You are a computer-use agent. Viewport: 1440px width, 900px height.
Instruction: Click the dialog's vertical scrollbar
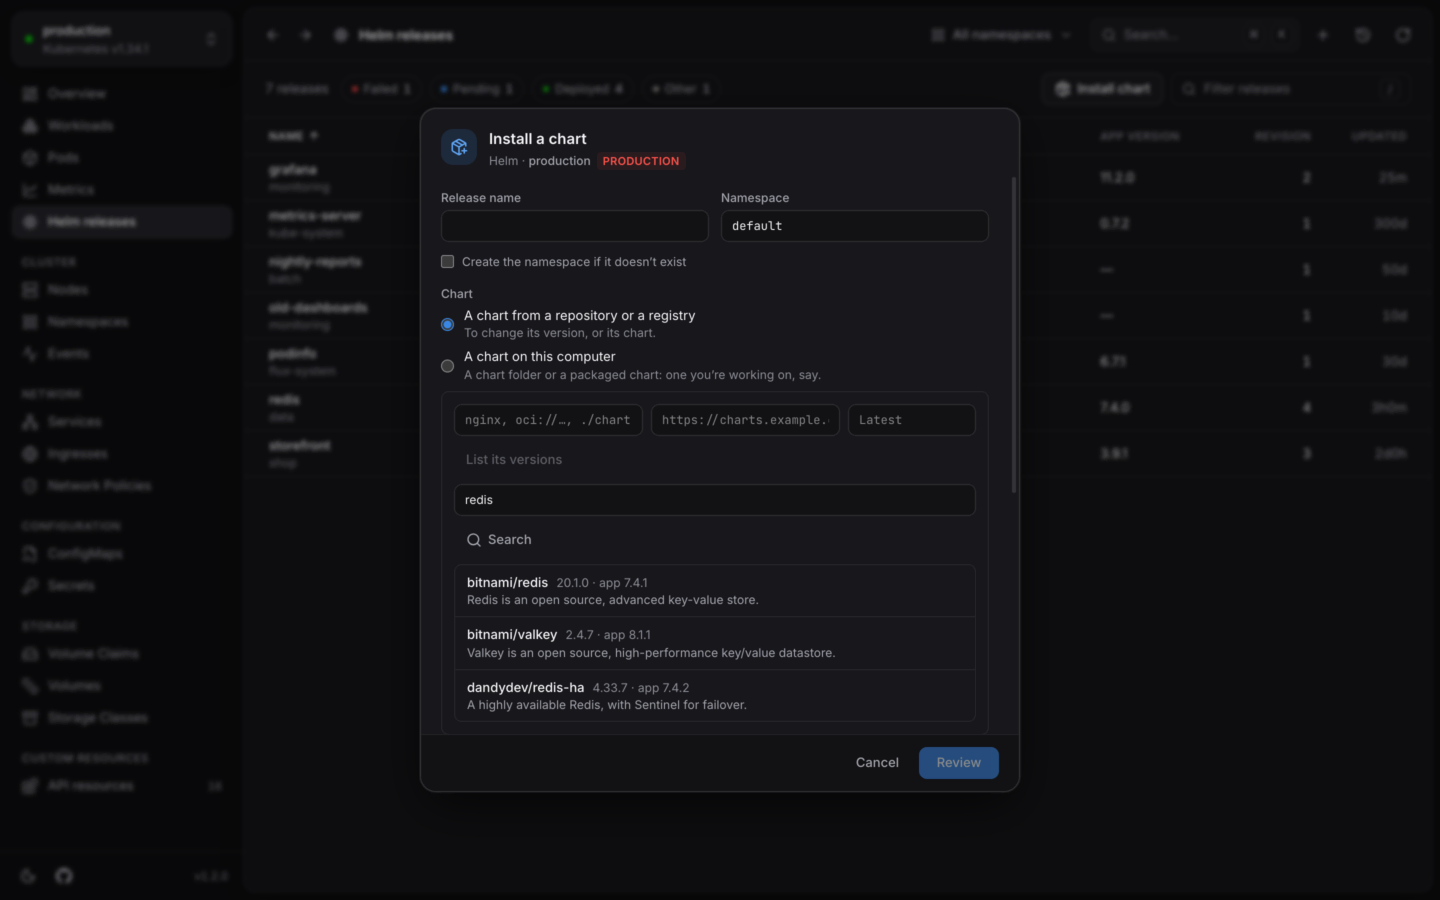click(1014, 335)
